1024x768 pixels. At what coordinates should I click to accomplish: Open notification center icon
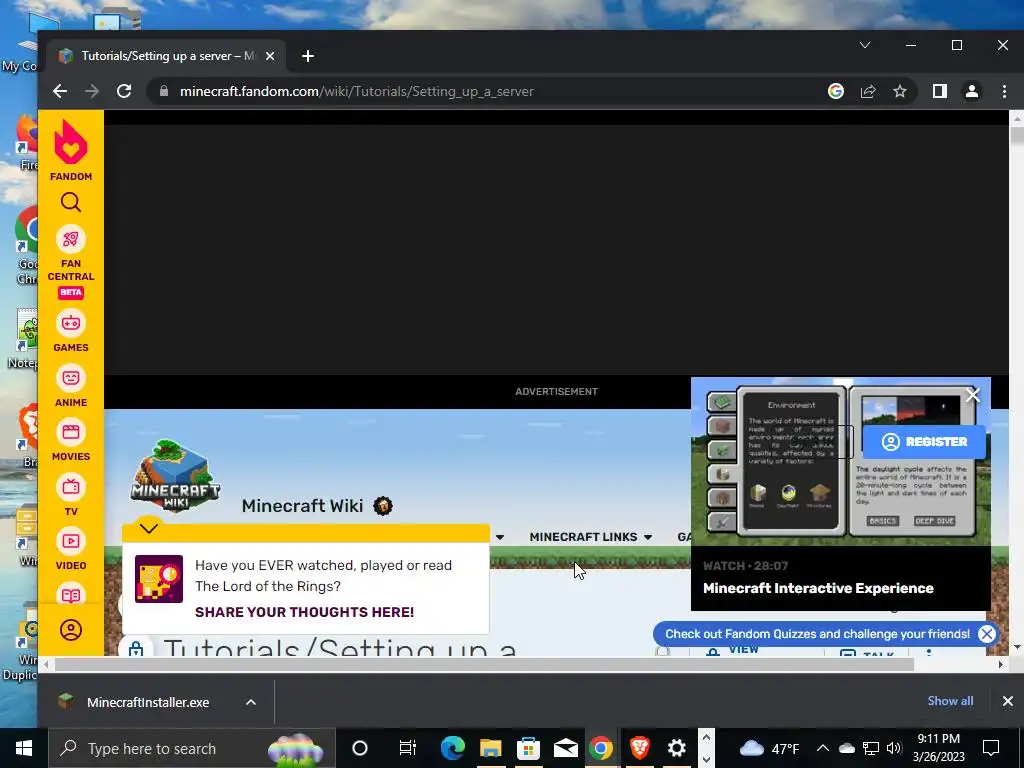coord(991,748)
